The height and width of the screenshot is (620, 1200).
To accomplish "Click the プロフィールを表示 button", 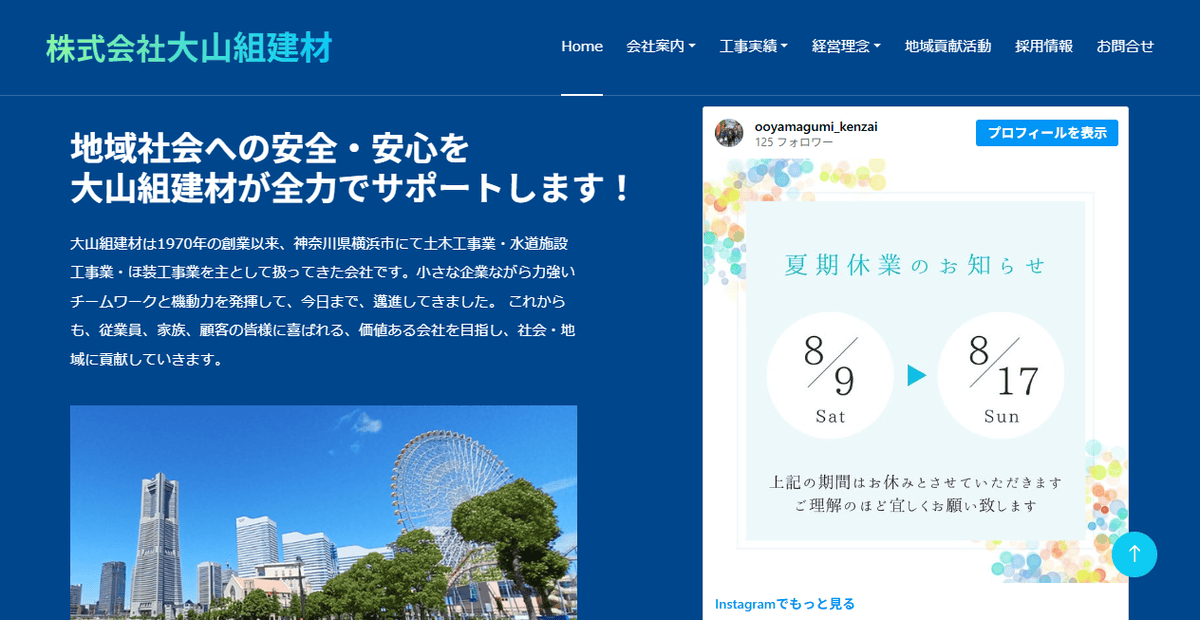I will tap(1046, 132).
